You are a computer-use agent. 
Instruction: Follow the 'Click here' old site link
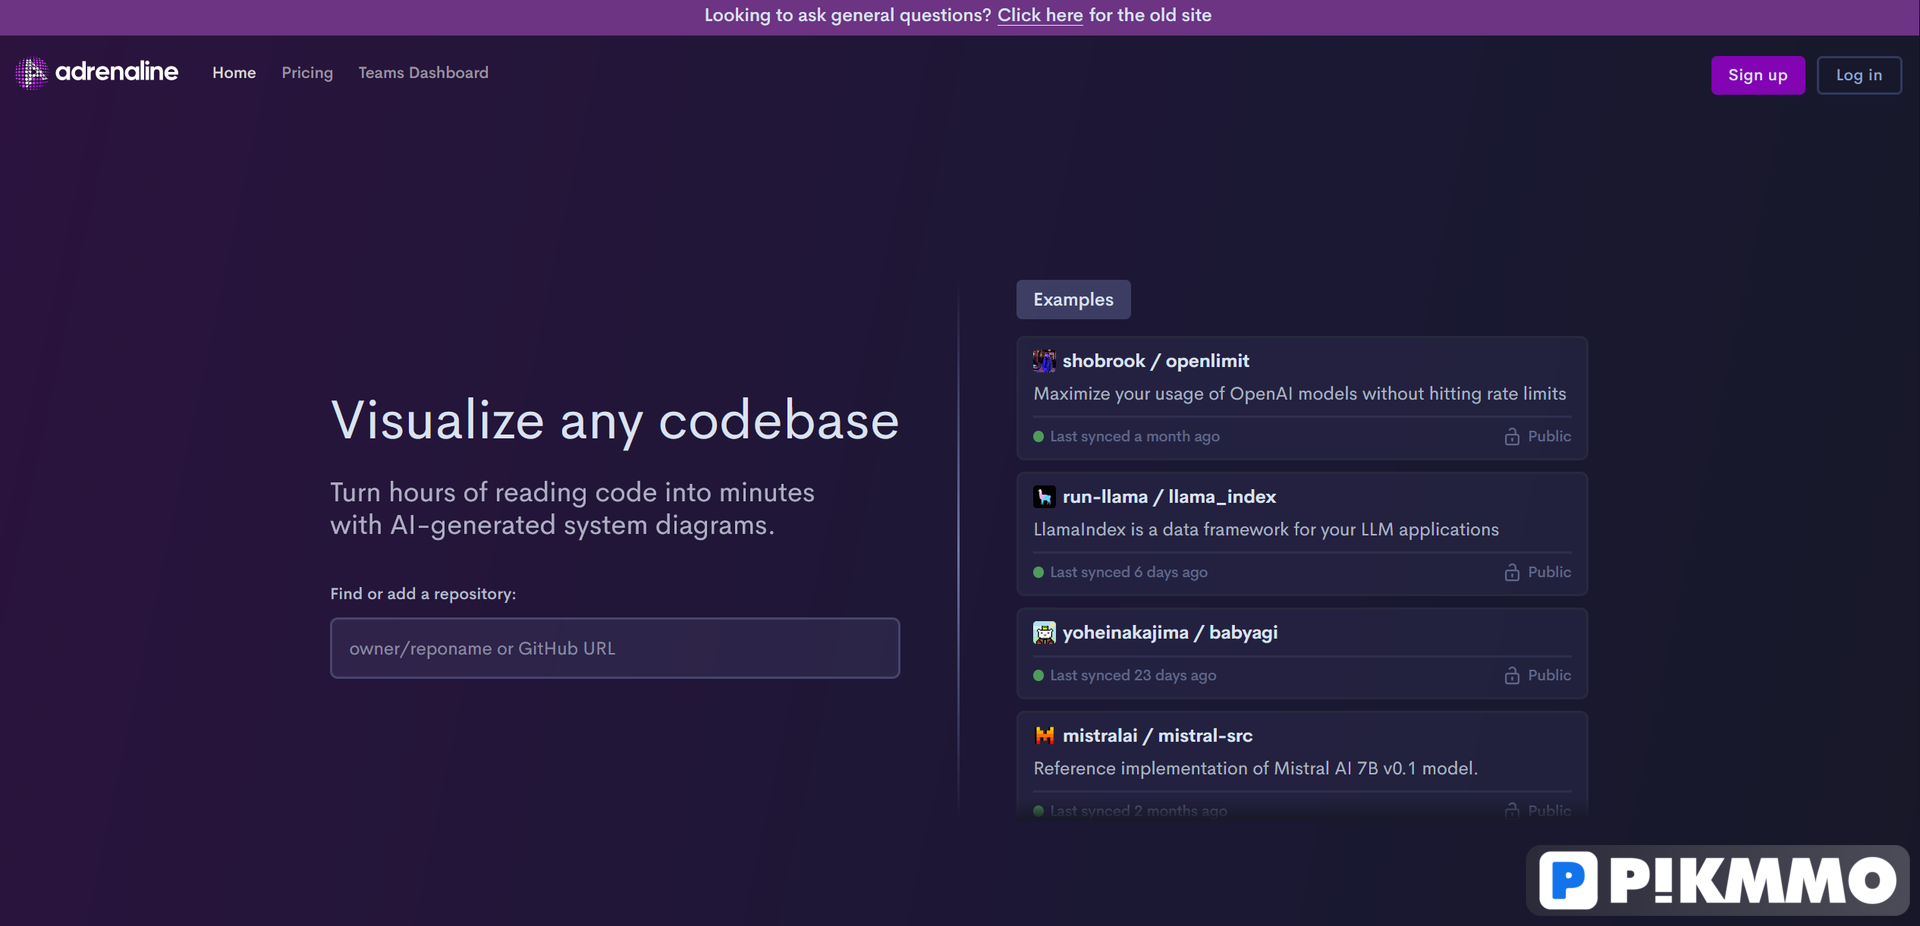point(1040,15)
